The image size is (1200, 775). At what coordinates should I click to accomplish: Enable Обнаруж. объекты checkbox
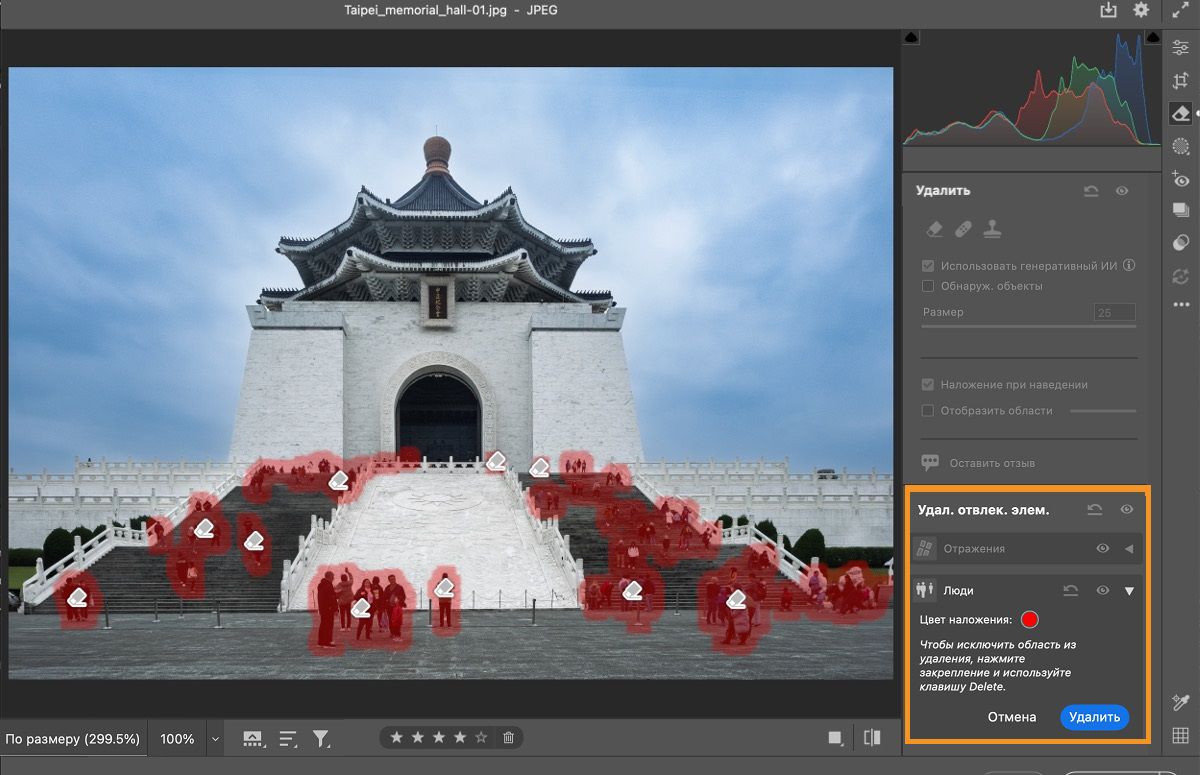tap(928, 286)
